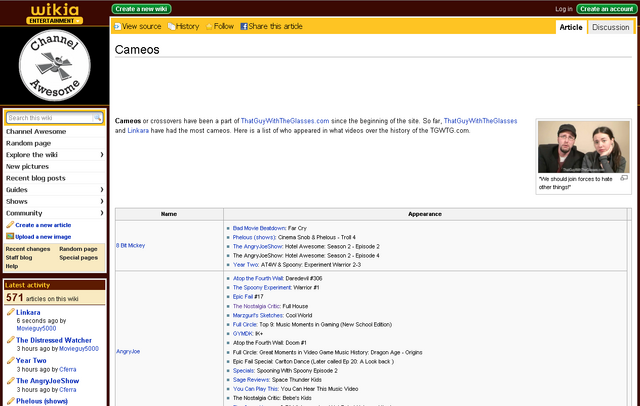Open Channel Awesome in the sidebar menu

tap(36, 131)
